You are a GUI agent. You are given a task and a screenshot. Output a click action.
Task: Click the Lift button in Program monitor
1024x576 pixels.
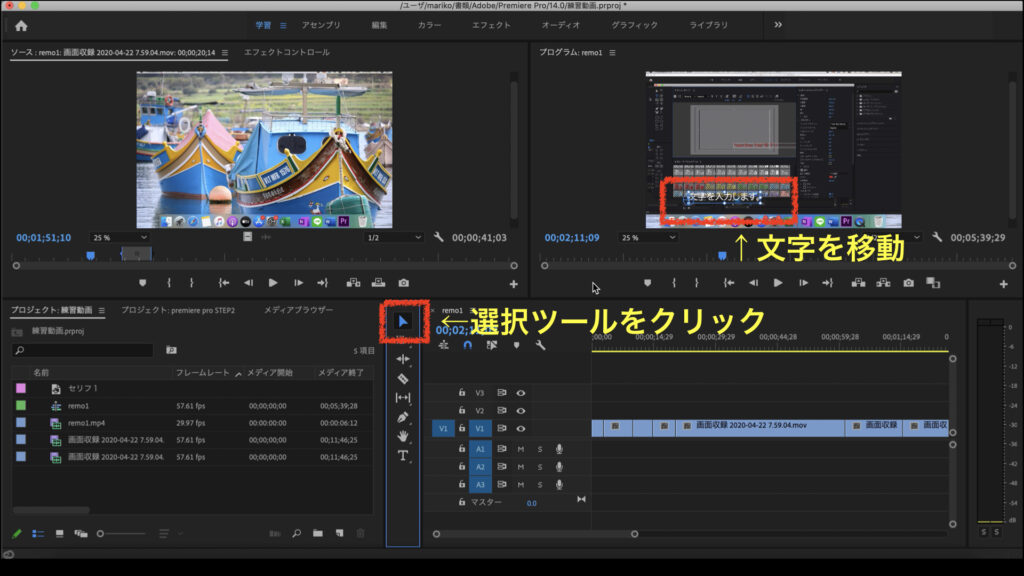click(858, 283)
